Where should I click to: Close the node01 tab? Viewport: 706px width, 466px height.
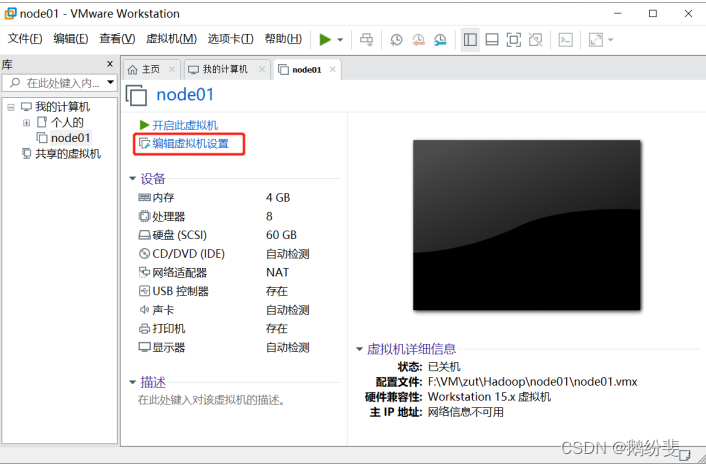333,69
